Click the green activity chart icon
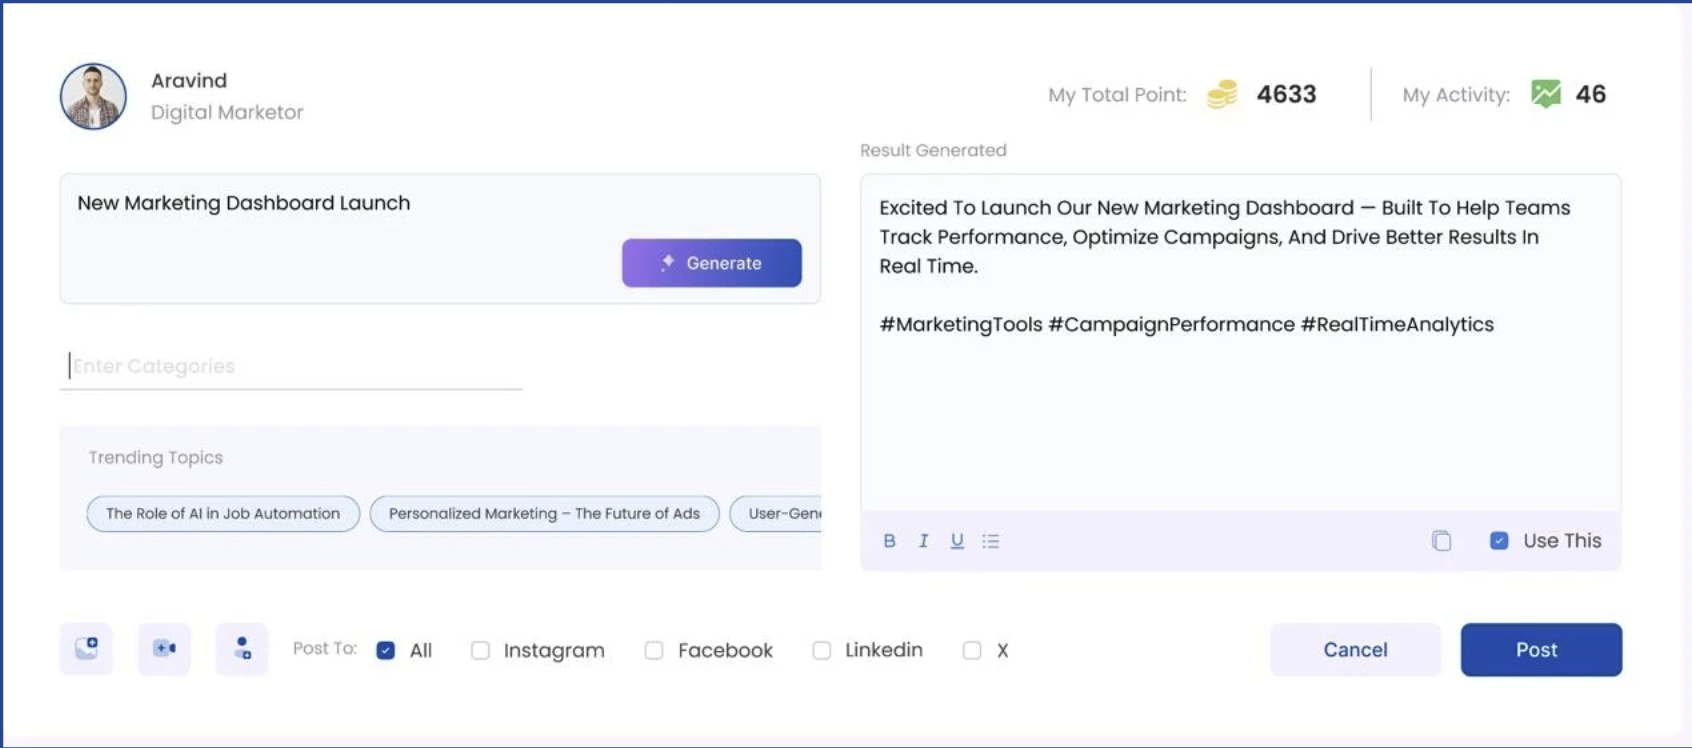The image size is (1692, 748). pyautogui.click(x=1545, y=94)
